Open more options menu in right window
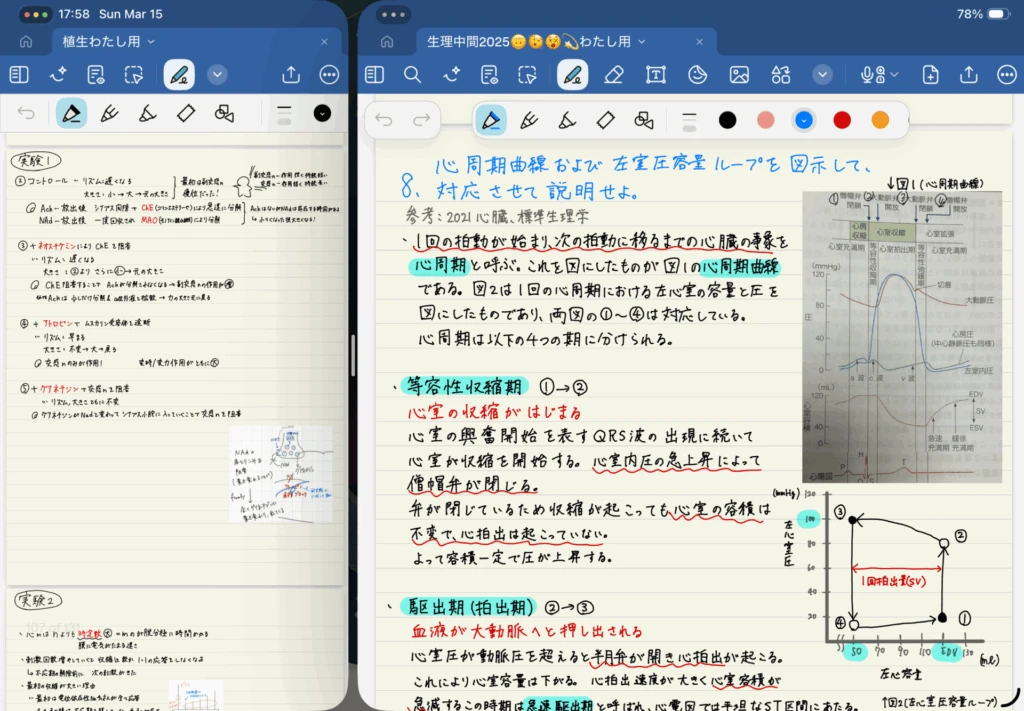The width and height of the screenshot is (1024, 711). click(1007, 75)
